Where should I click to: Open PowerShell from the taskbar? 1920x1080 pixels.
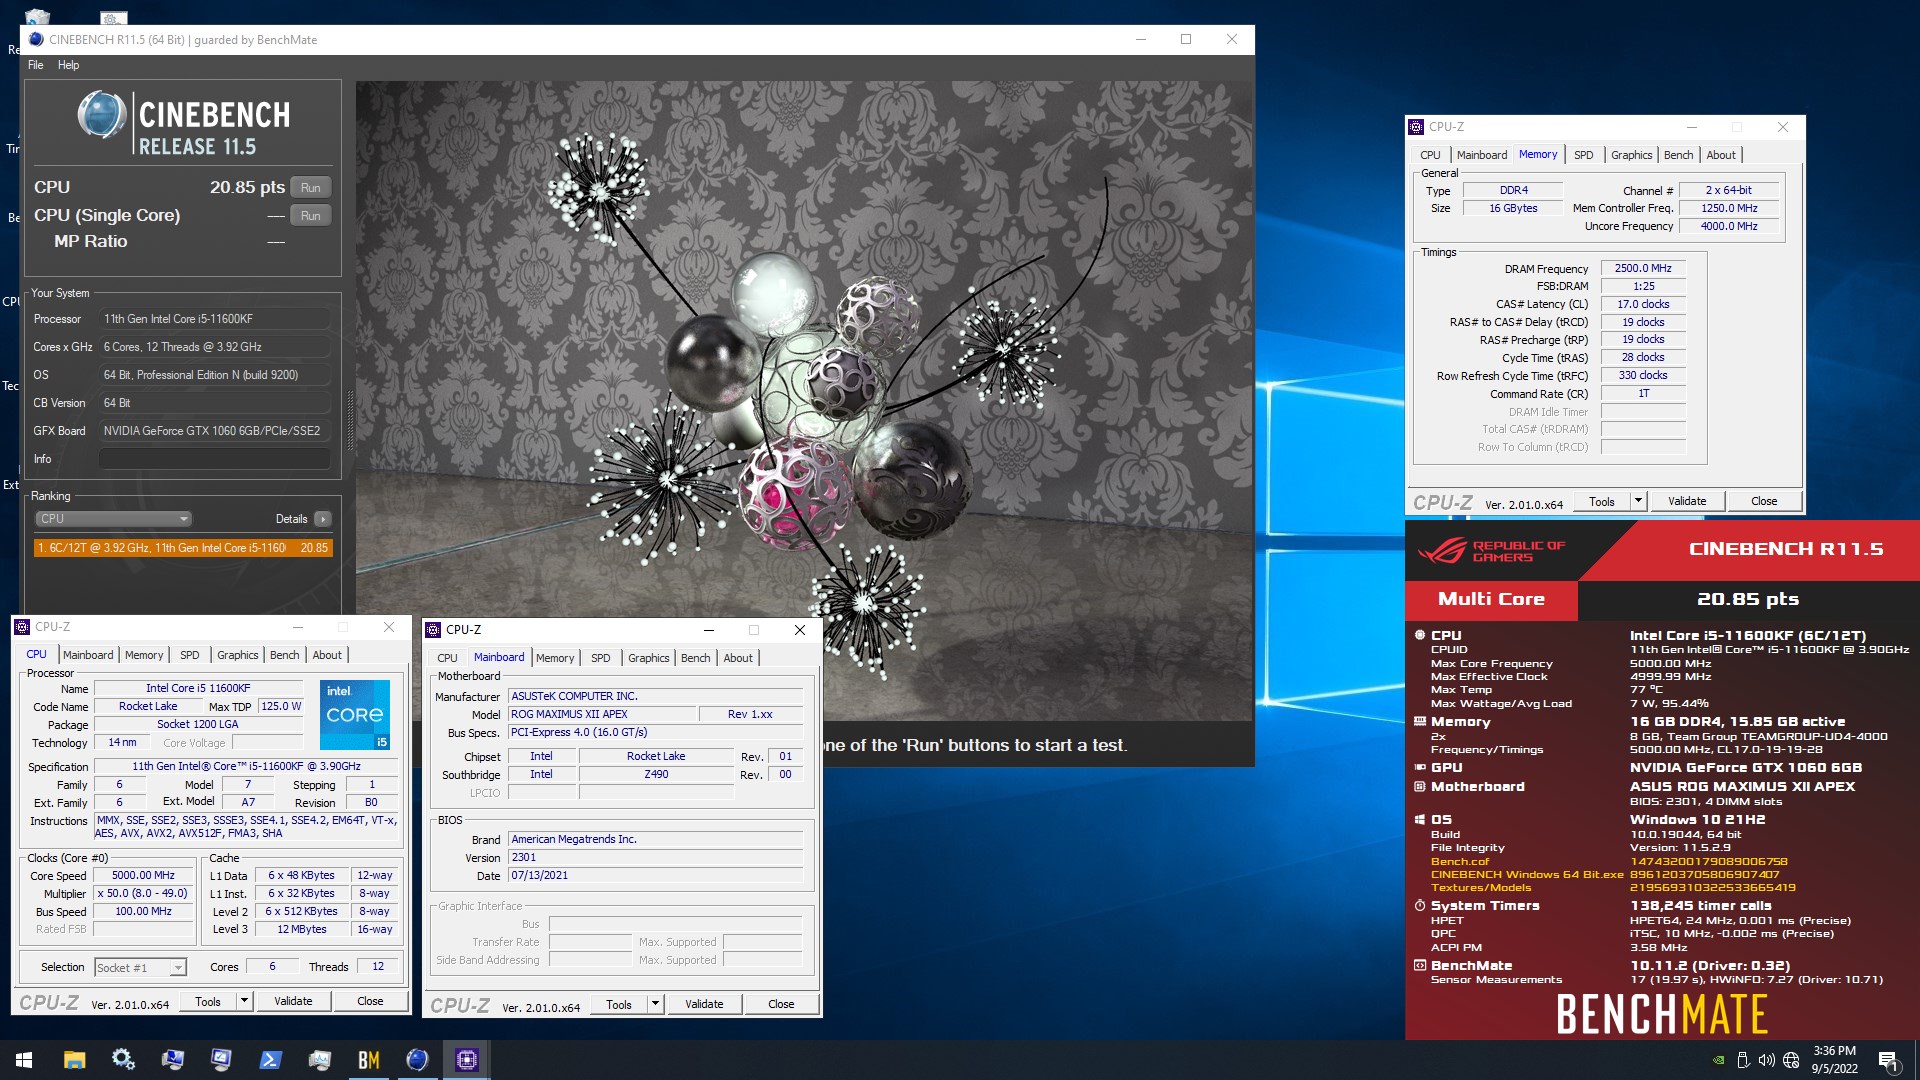pyautogui.click(x=271, y=1060)
